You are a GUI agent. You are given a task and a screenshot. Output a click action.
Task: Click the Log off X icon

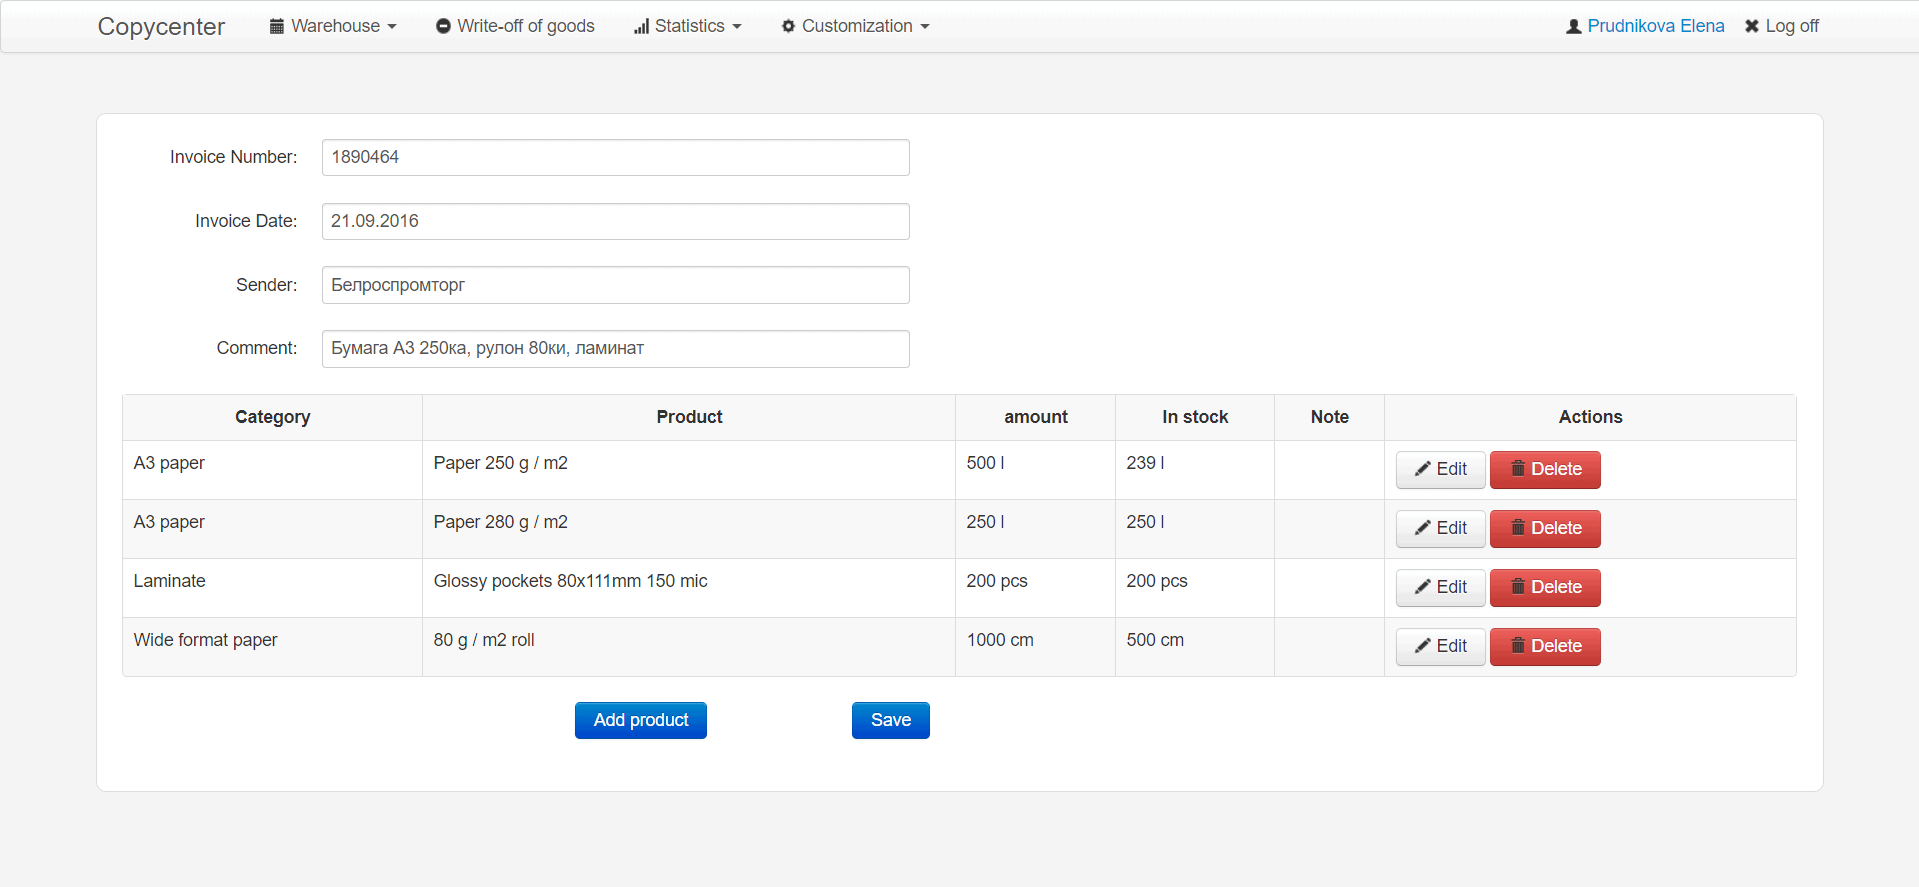point(1752,26)
